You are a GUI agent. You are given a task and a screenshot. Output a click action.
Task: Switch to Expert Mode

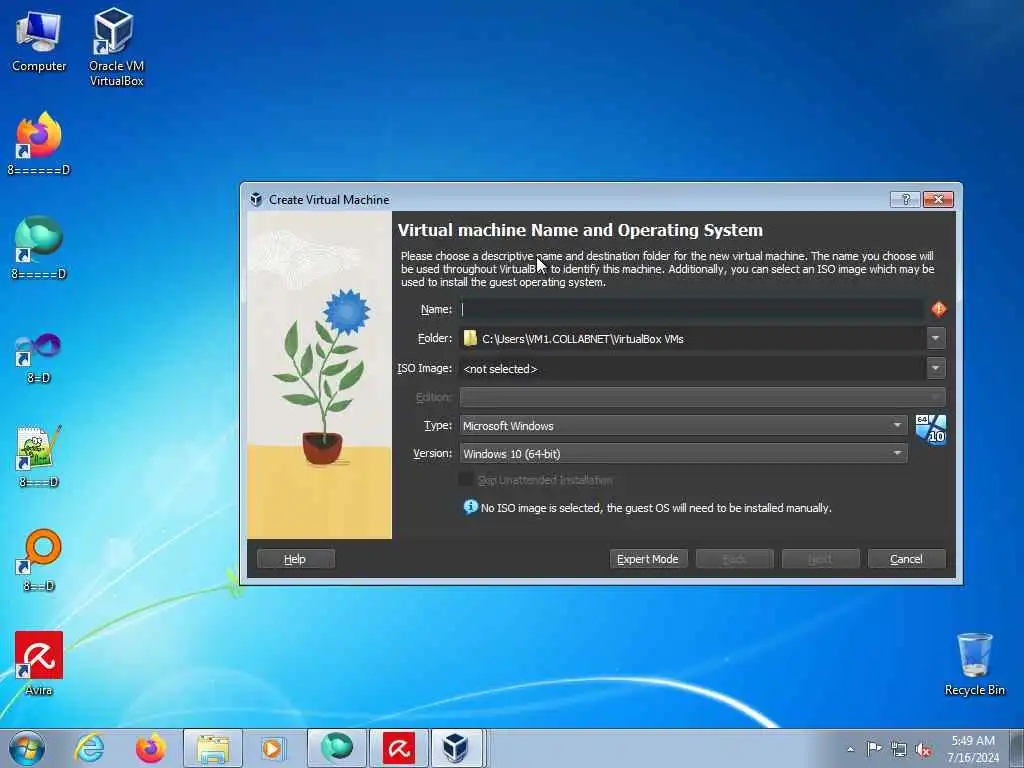tap(648, 559)
